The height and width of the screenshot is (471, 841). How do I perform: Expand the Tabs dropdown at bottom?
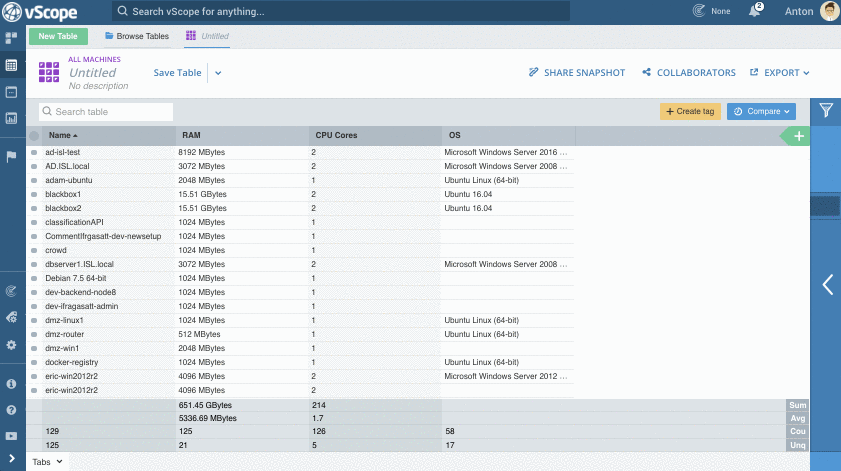pyautogui.click(x=47, y=462)
